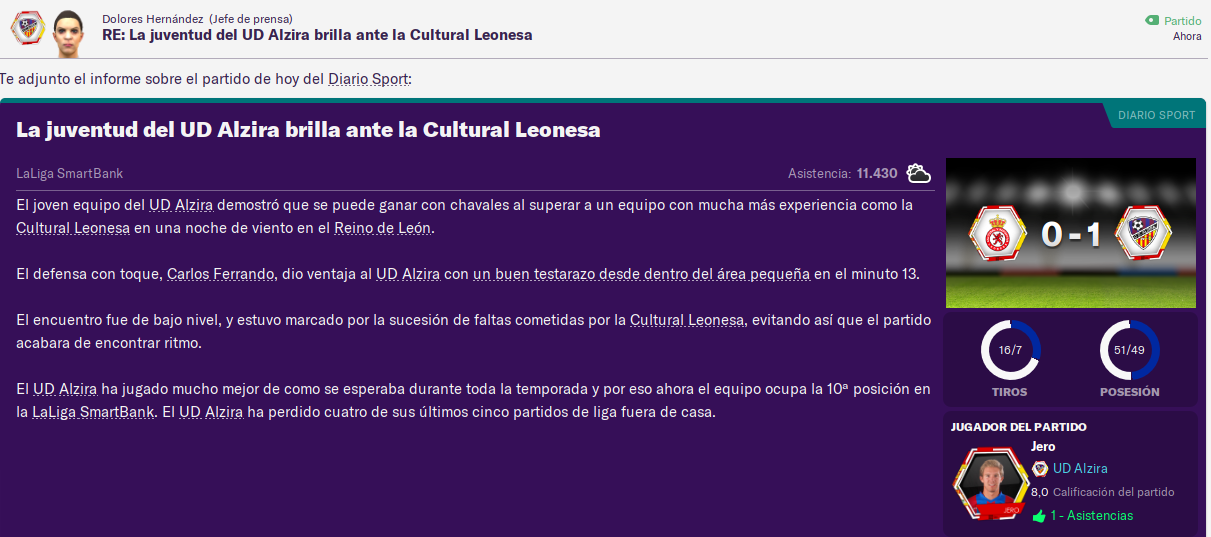Click the Posesión 51/49 ring chart
Viewport: 1211px width, 537px height.
[x=1129, y=349]
